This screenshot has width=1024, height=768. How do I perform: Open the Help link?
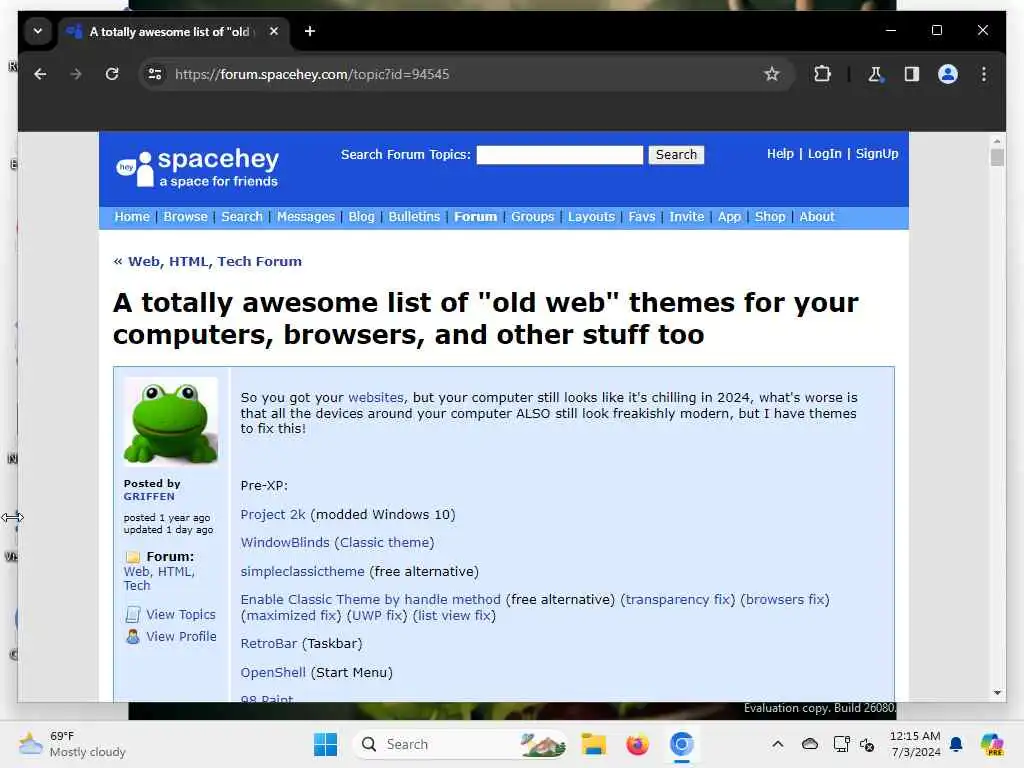point(780,154)
